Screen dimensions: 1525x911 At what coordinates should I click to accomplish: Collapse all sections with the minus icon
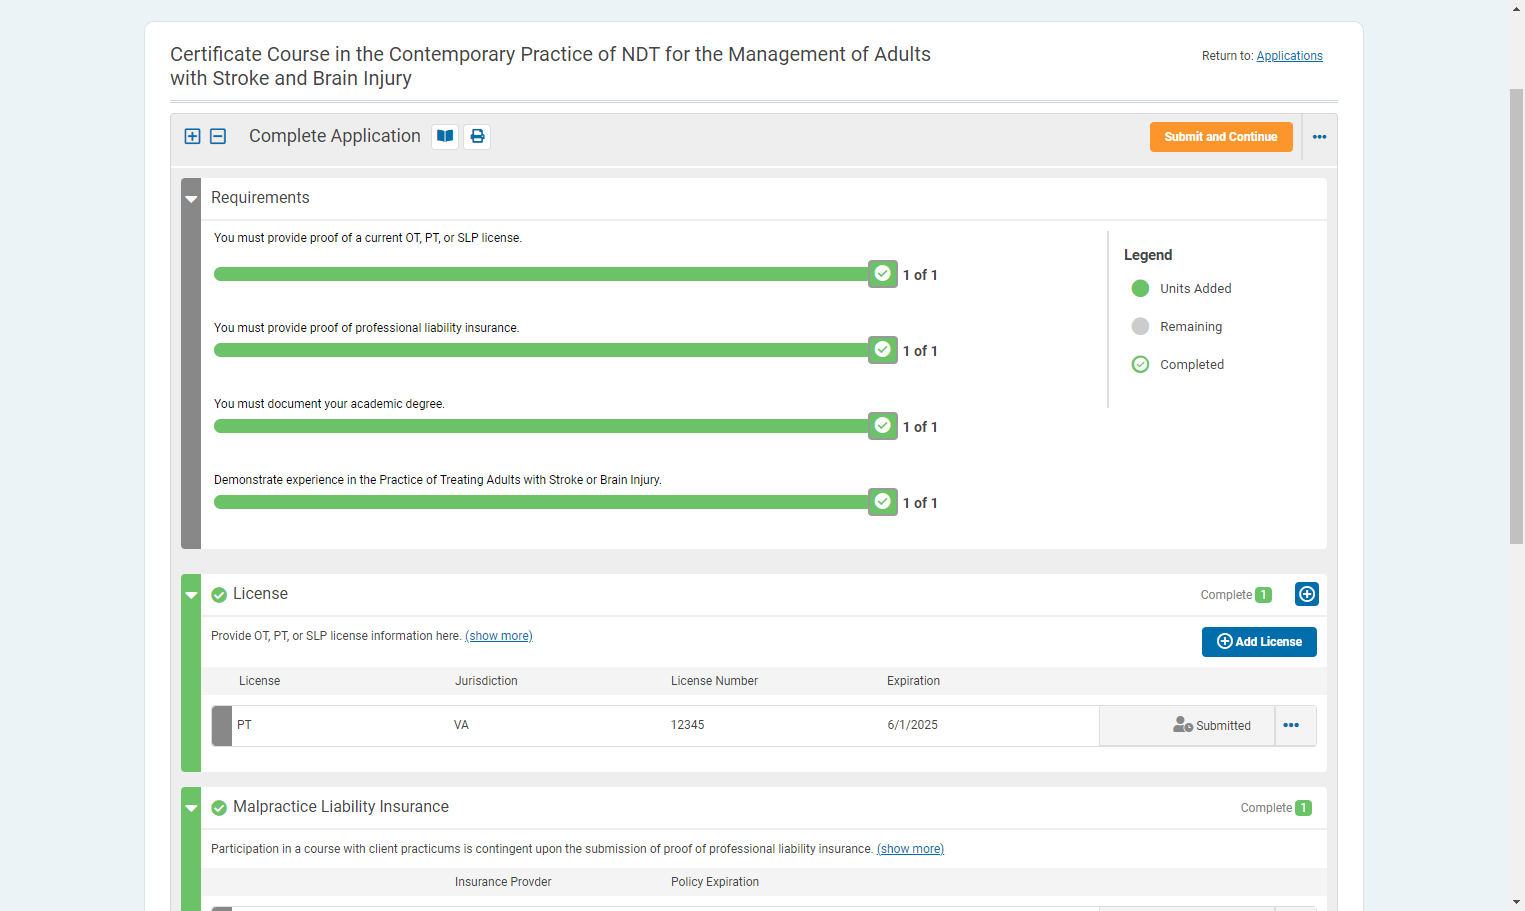(x=218, y=136)
